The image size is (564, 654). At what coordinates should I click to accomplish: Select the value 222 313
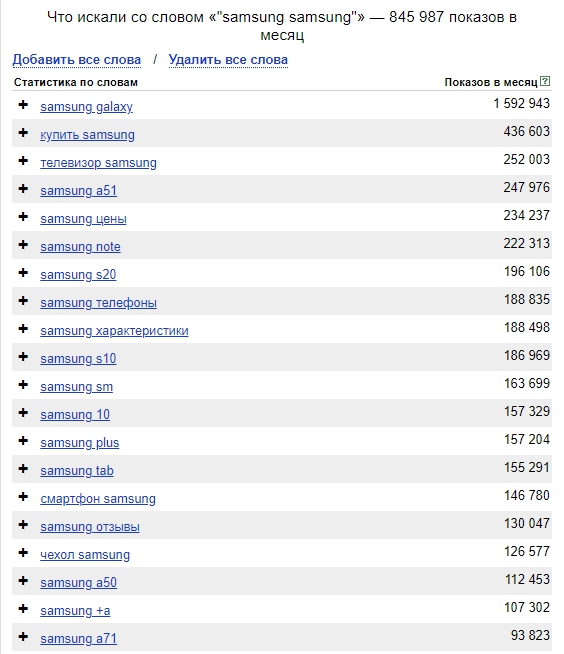526,243
